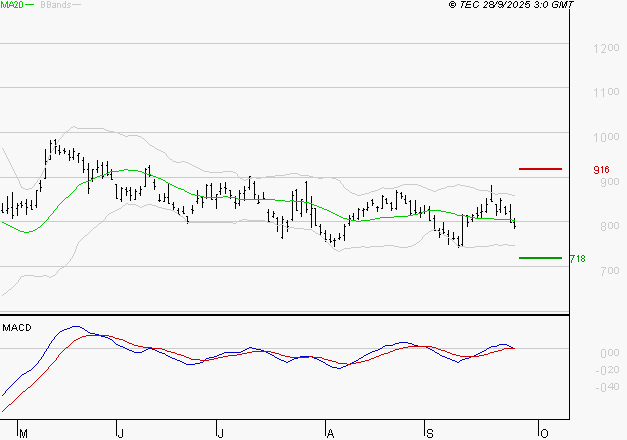The image size is (627, 440).
Task: Click the red 916 resistance line
Action: [x=540, y=169]
